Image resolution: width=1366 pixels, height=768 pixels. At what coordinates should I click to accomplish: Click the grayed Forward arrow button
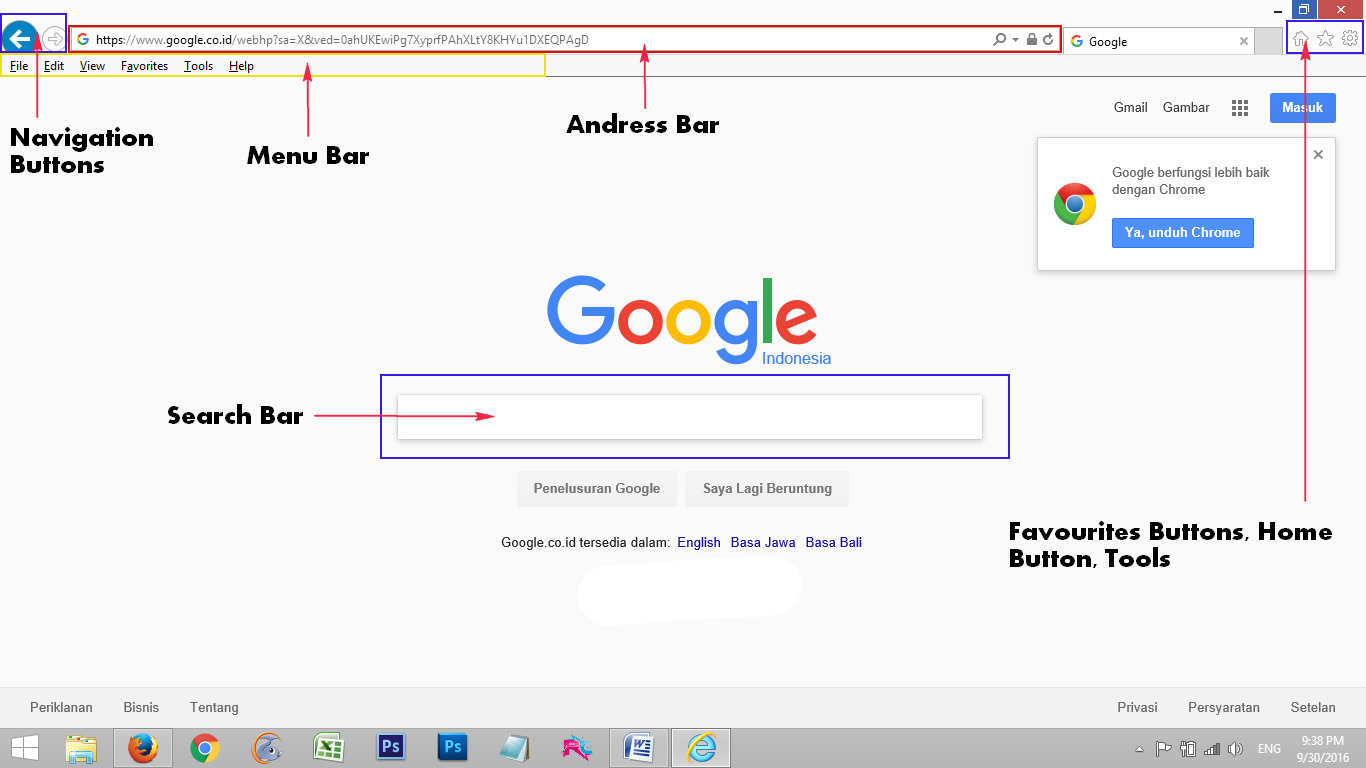[x=54, y=39]
